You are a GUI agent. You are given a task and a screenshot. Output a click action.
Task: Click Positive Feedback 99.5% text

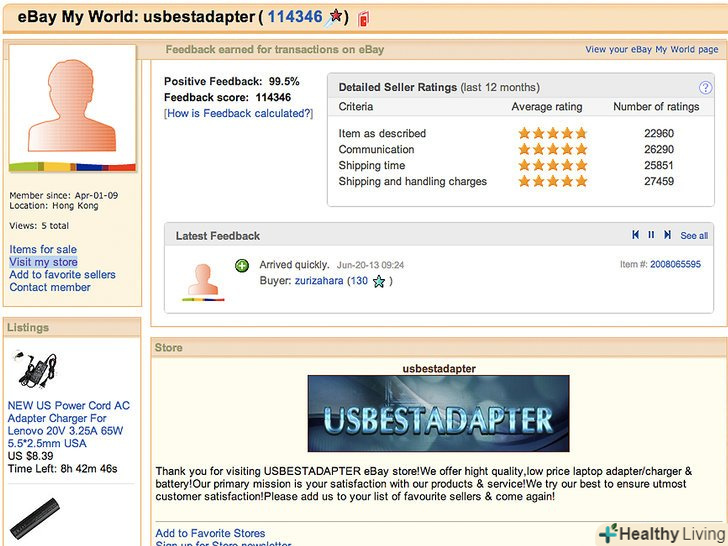click(231, 82)
